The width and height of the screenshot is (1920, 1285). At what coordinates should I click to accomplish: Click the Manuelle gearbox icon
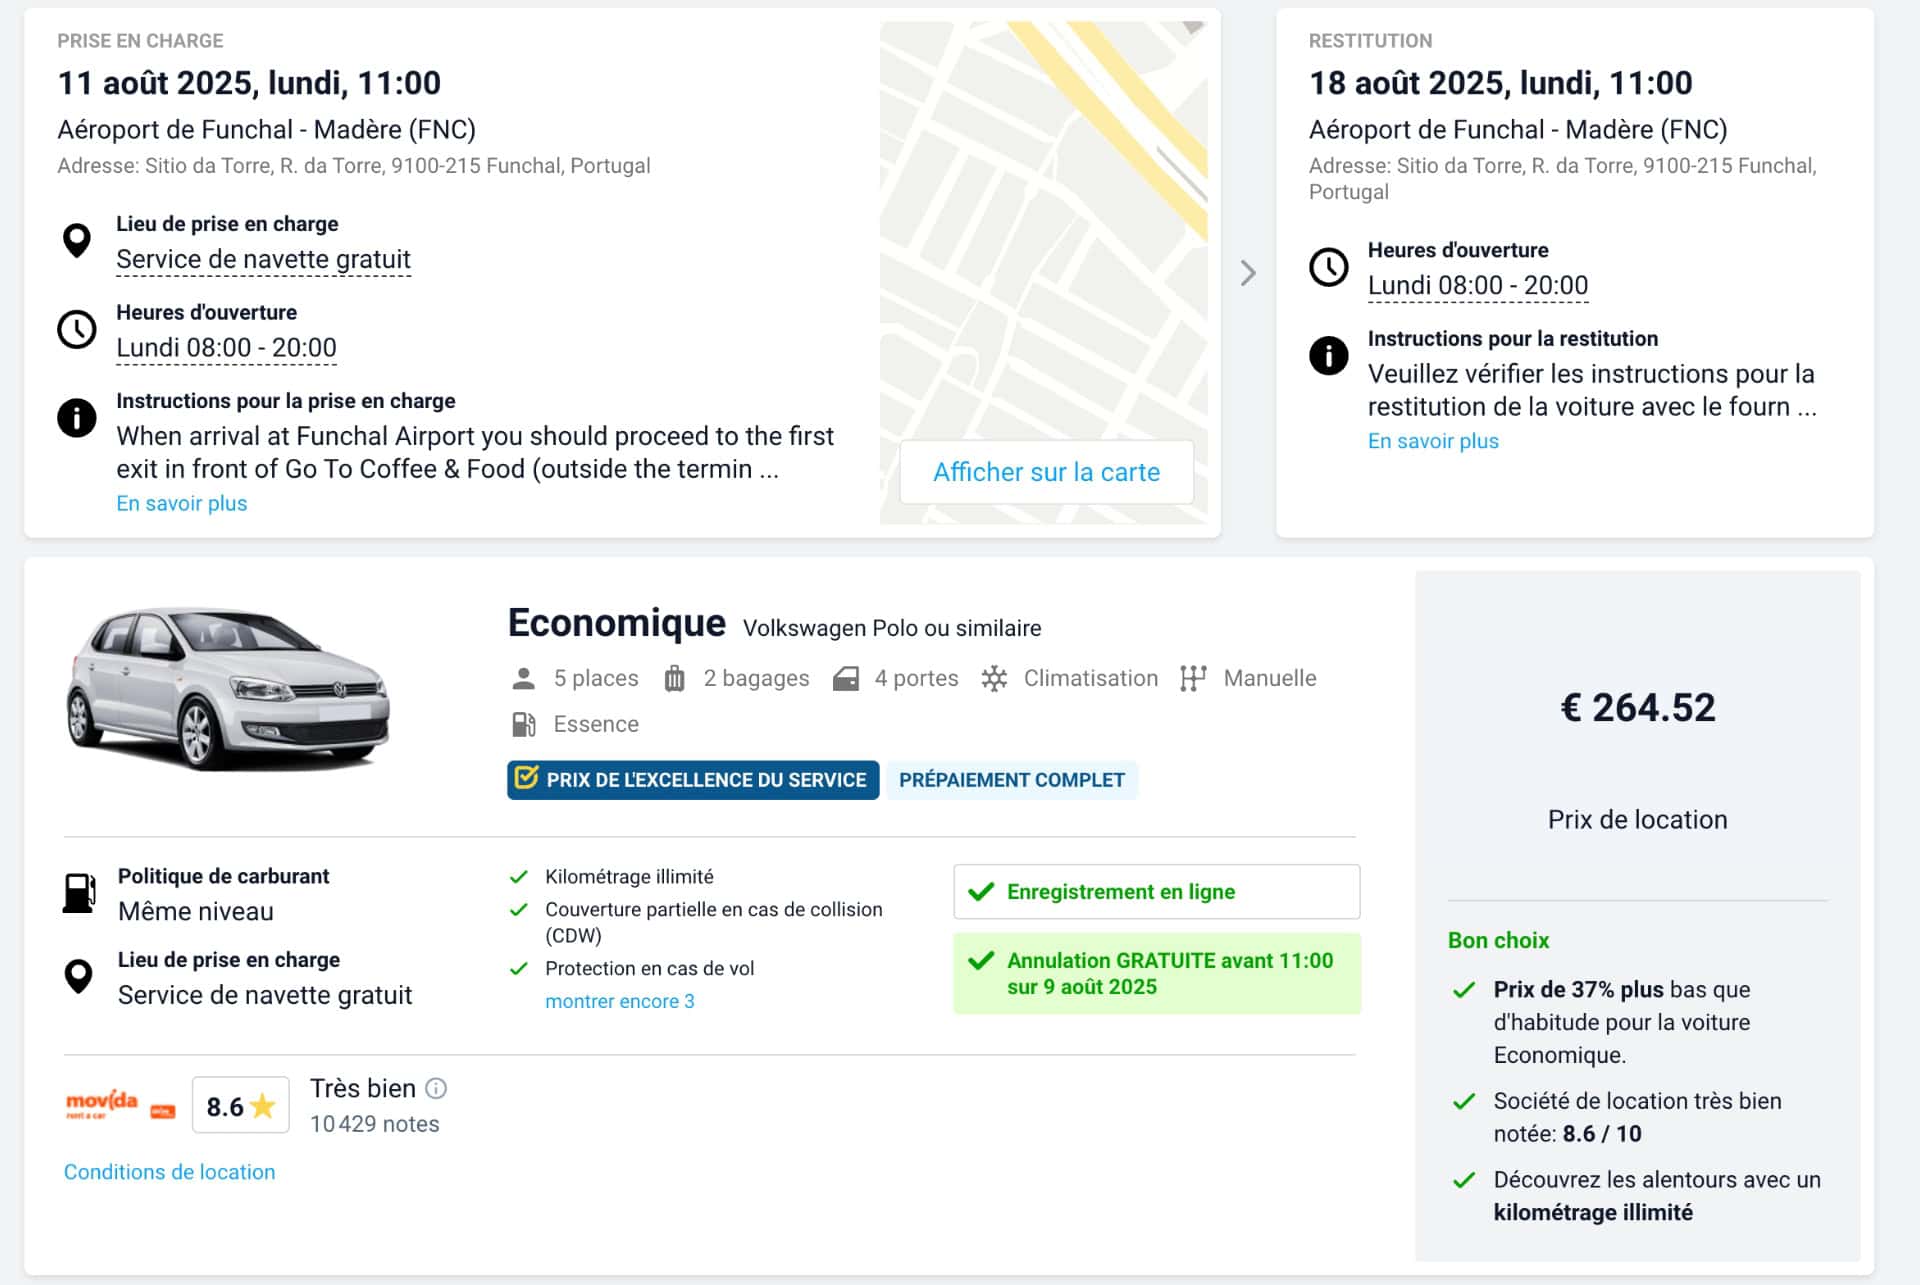tap(1193, 679)
